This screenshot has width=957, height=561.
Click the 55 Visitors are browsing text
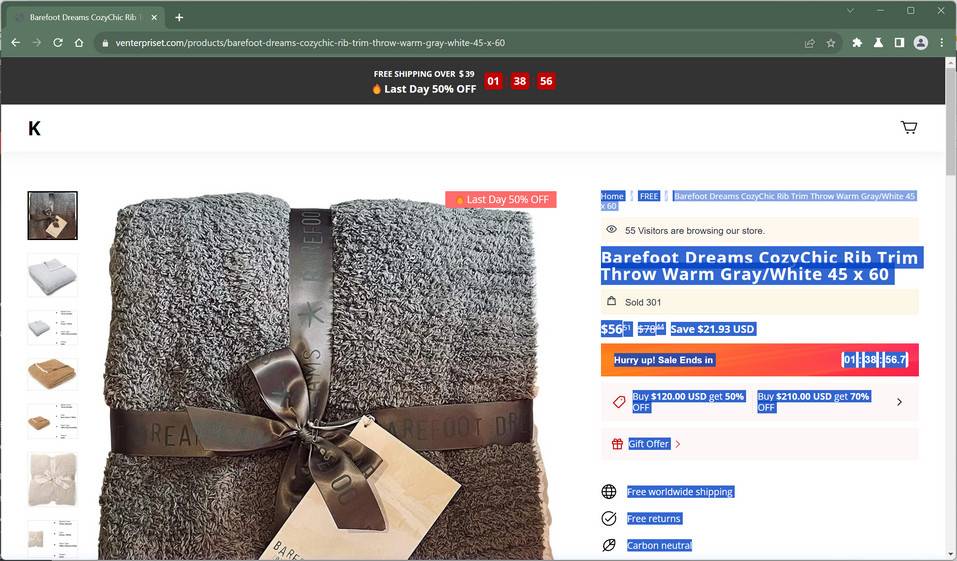[x=695, y=231]
